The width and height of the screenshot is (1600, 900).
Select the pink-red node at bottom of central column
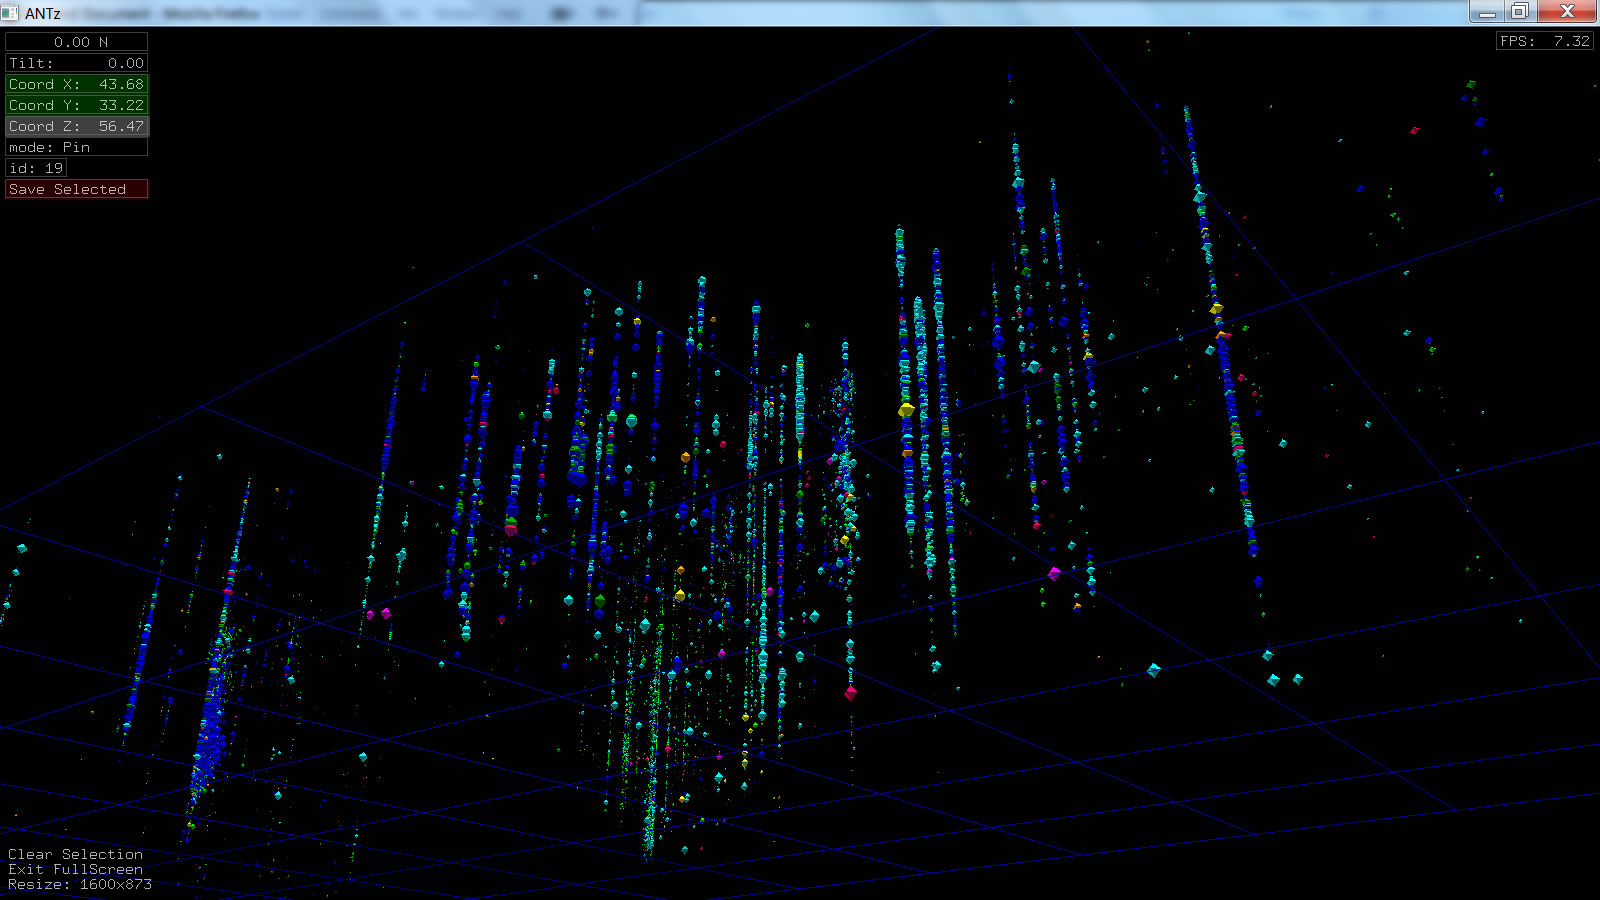click(x=850, y=692)
